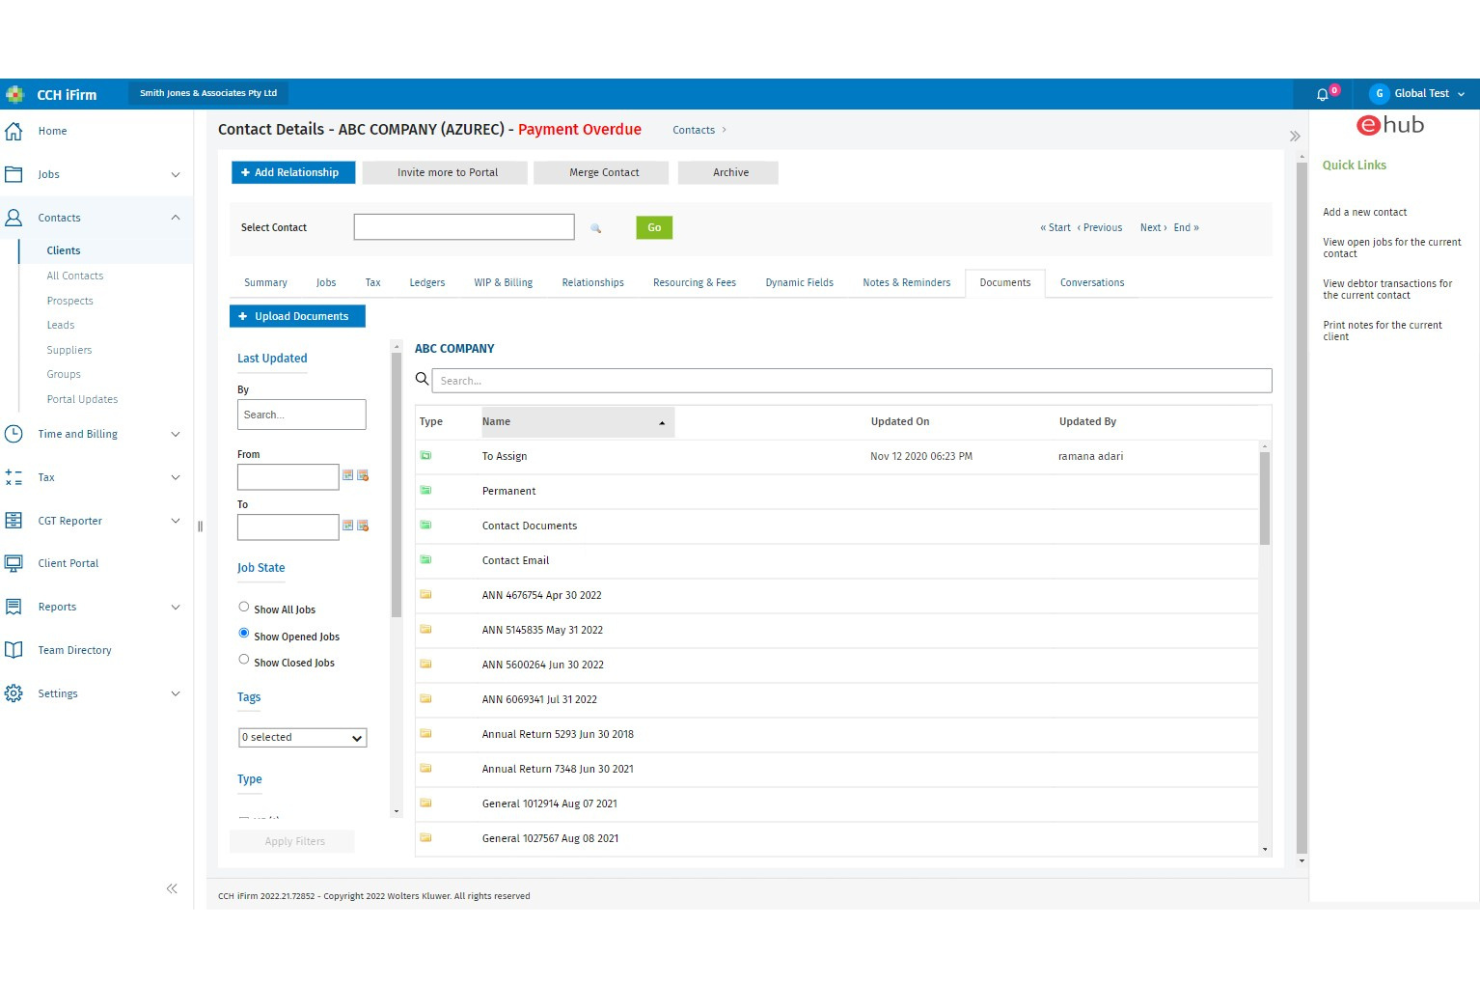This screenshot has width=1480, height=987.
Task: Click the Archive button
Action: [730, 173]
